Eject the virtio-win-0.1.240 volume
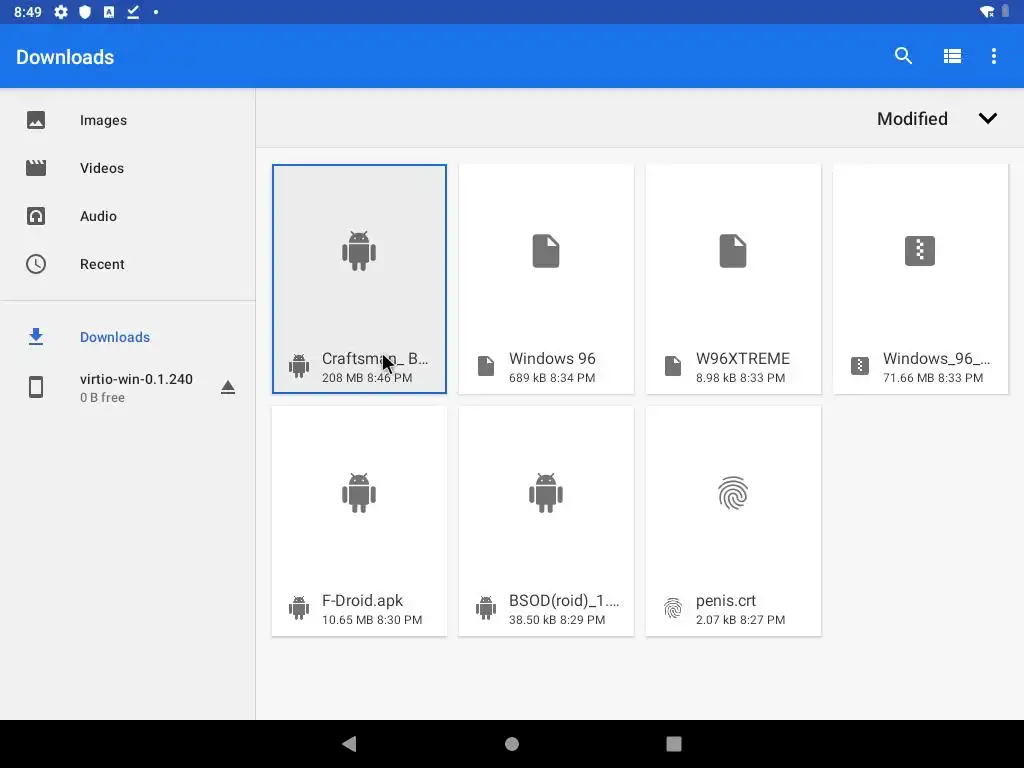Screen dimensions: 1024x768 pos(227,387)
